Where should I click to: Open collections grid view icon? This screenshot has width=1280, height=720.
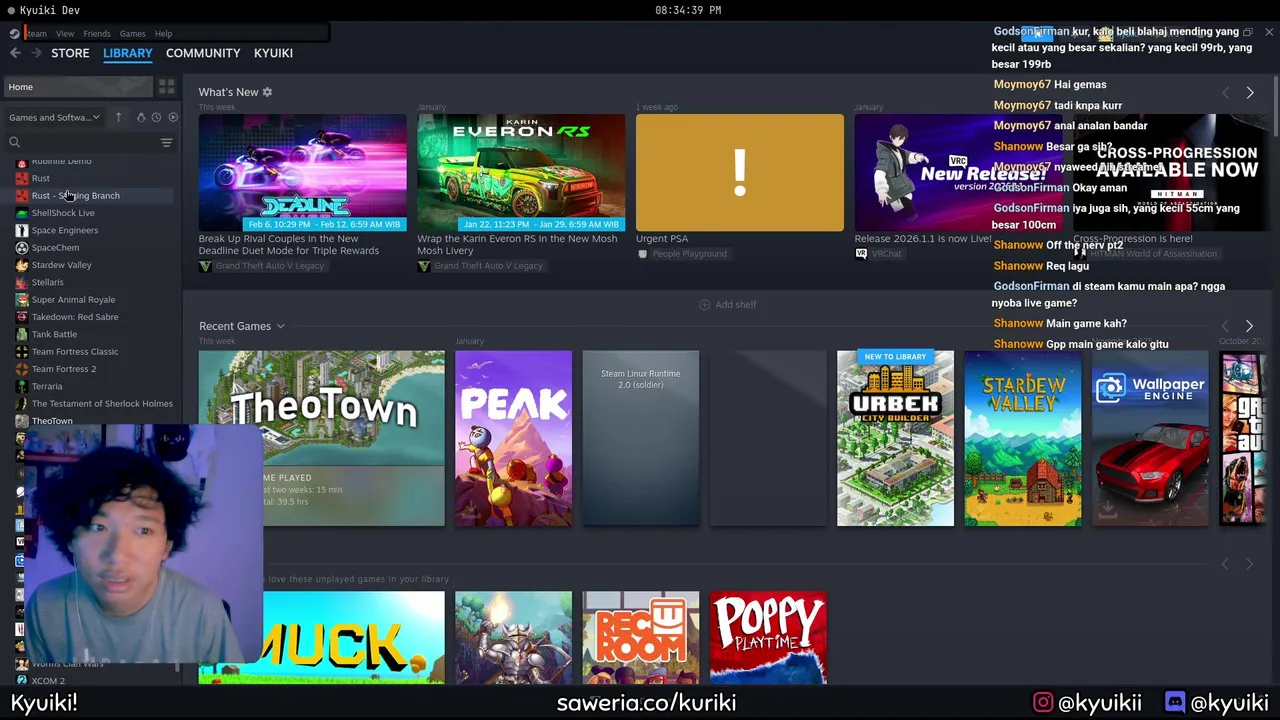click(x=167, y=87)
